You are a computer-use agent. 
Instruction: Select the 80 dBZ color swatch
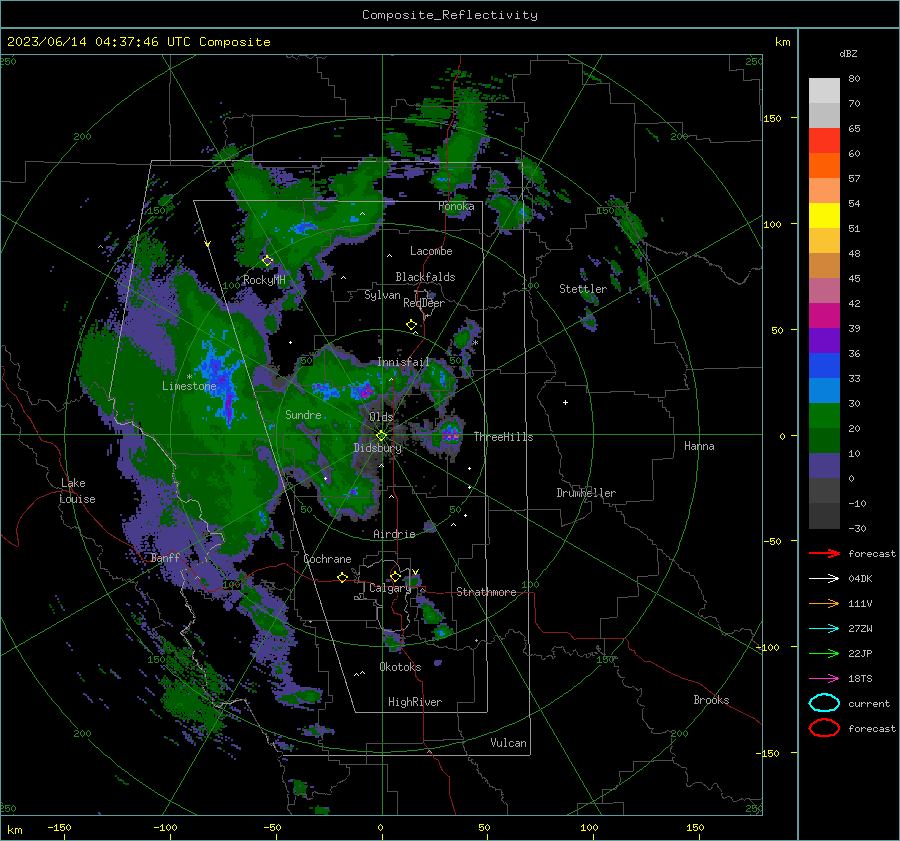point(824,90)
